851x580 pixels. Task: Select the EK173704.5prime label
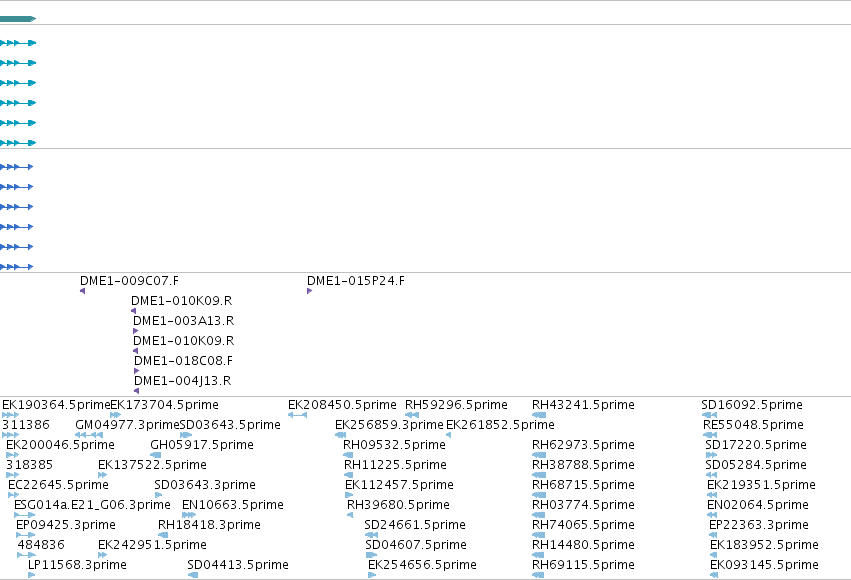(164, 405)
